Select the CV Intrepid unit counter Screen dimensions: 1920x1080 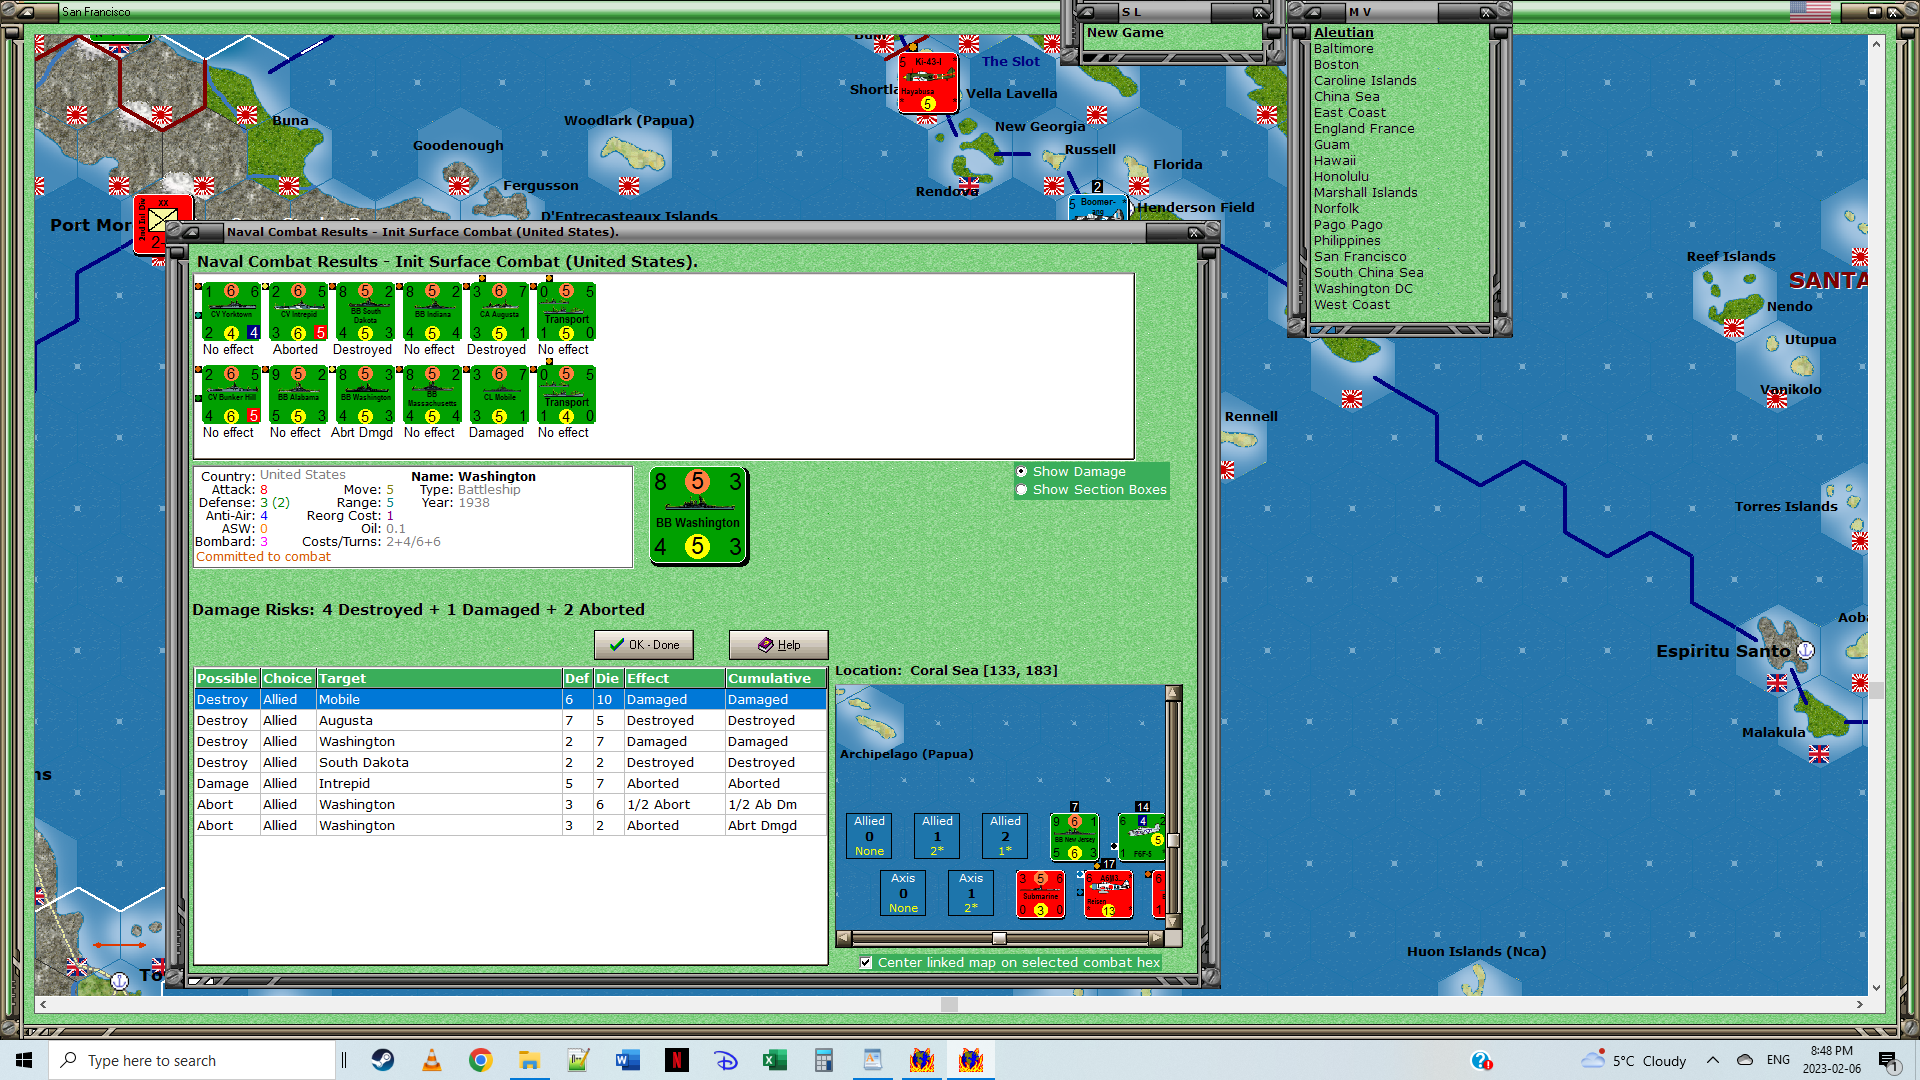coord(298,312)
